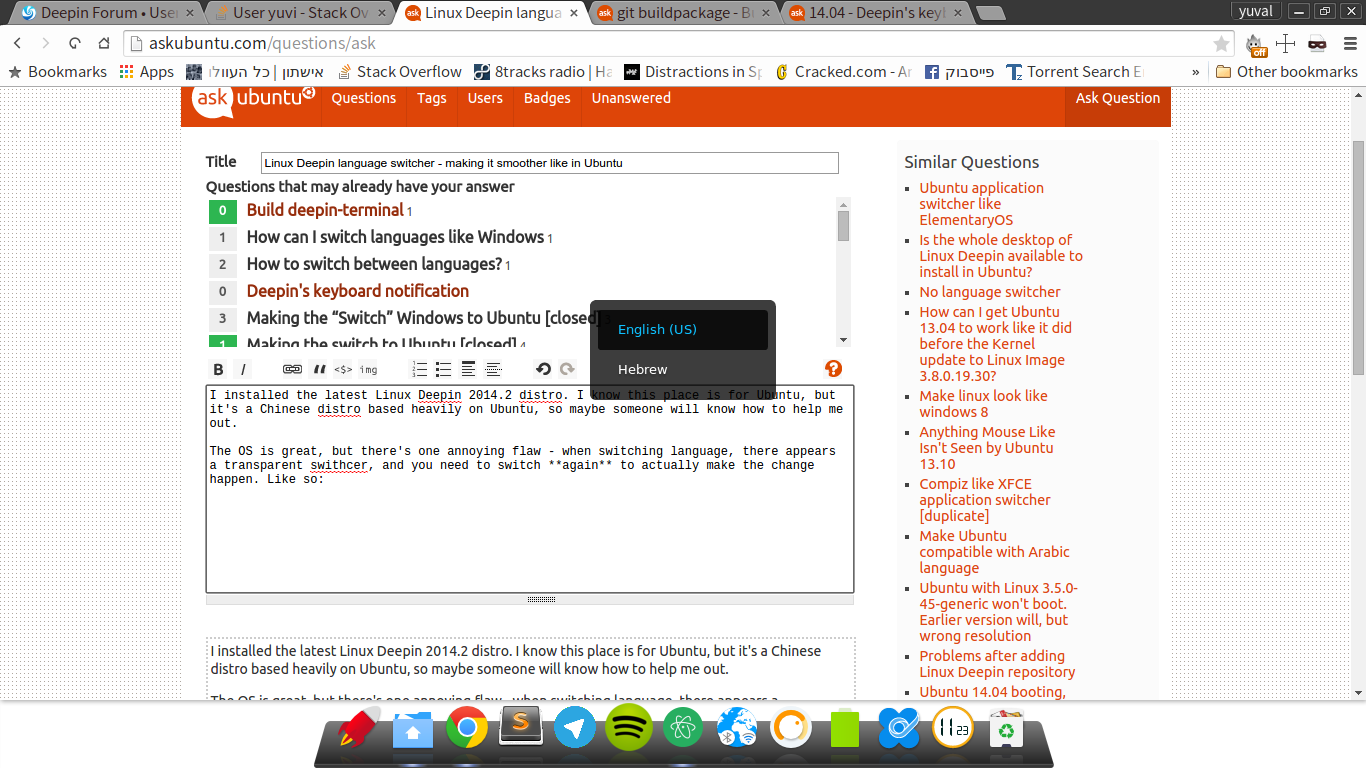
Task: Go back to the previous page
Action: pyautogui.click(x=18, y=44)
